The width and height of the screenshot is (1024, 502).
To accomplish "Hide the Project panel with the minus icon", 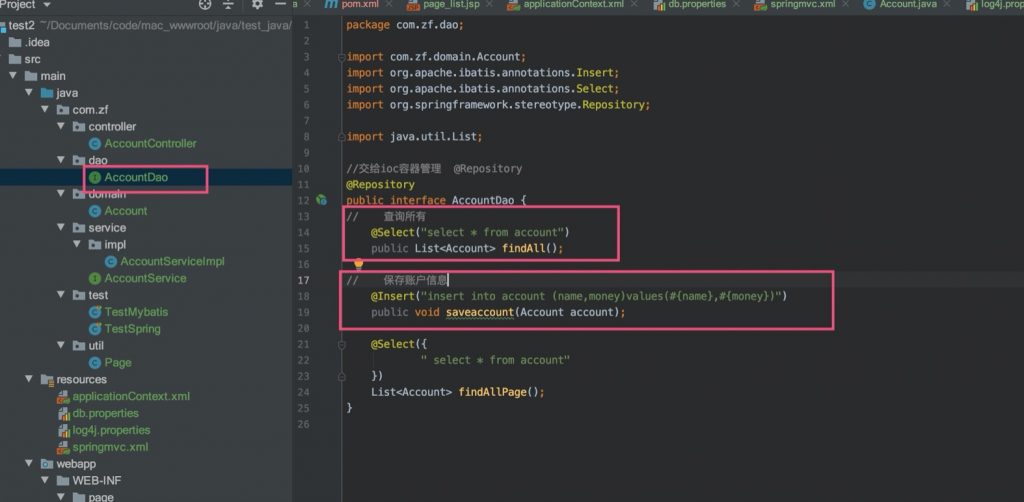I will coord(280,5).
